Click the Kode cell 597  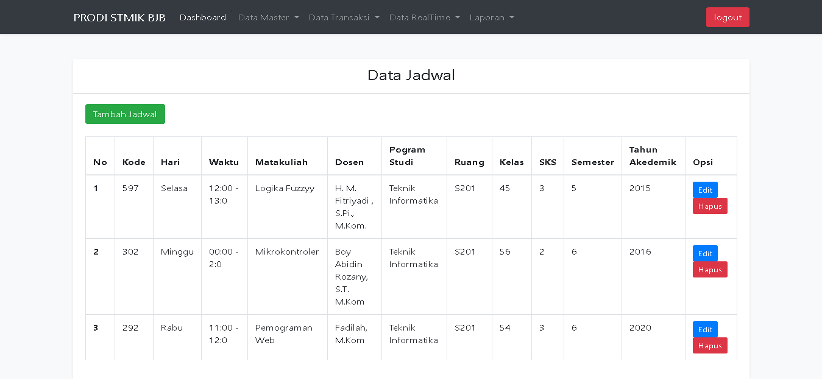point(130,188)
